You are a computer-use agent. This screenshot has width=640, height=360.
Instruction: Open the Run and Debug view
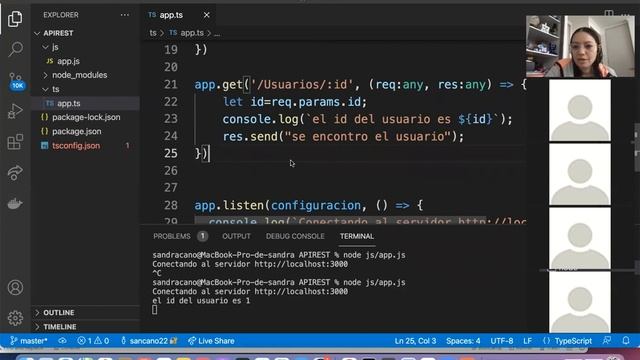coord(15,111)
